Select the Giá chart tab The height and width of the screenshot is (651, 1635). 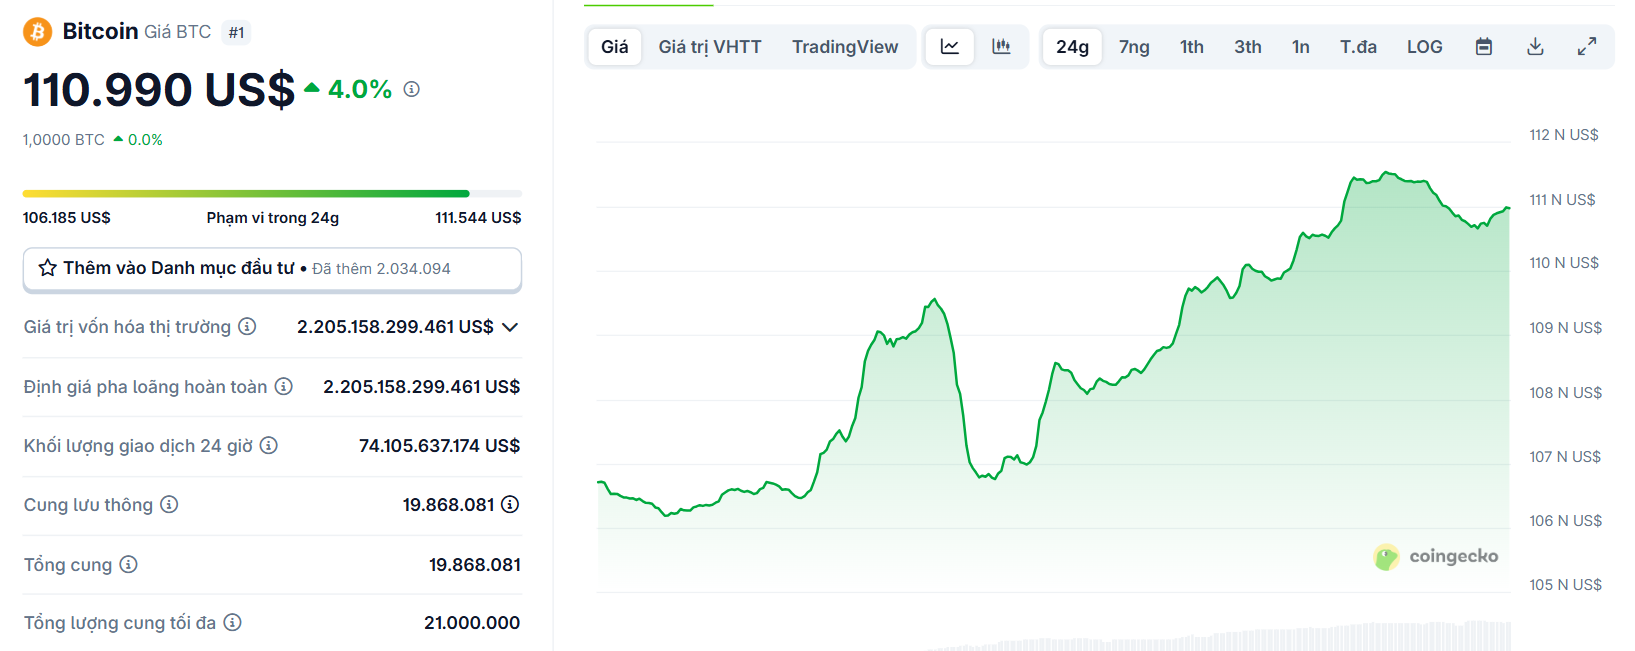click(615, 47)
